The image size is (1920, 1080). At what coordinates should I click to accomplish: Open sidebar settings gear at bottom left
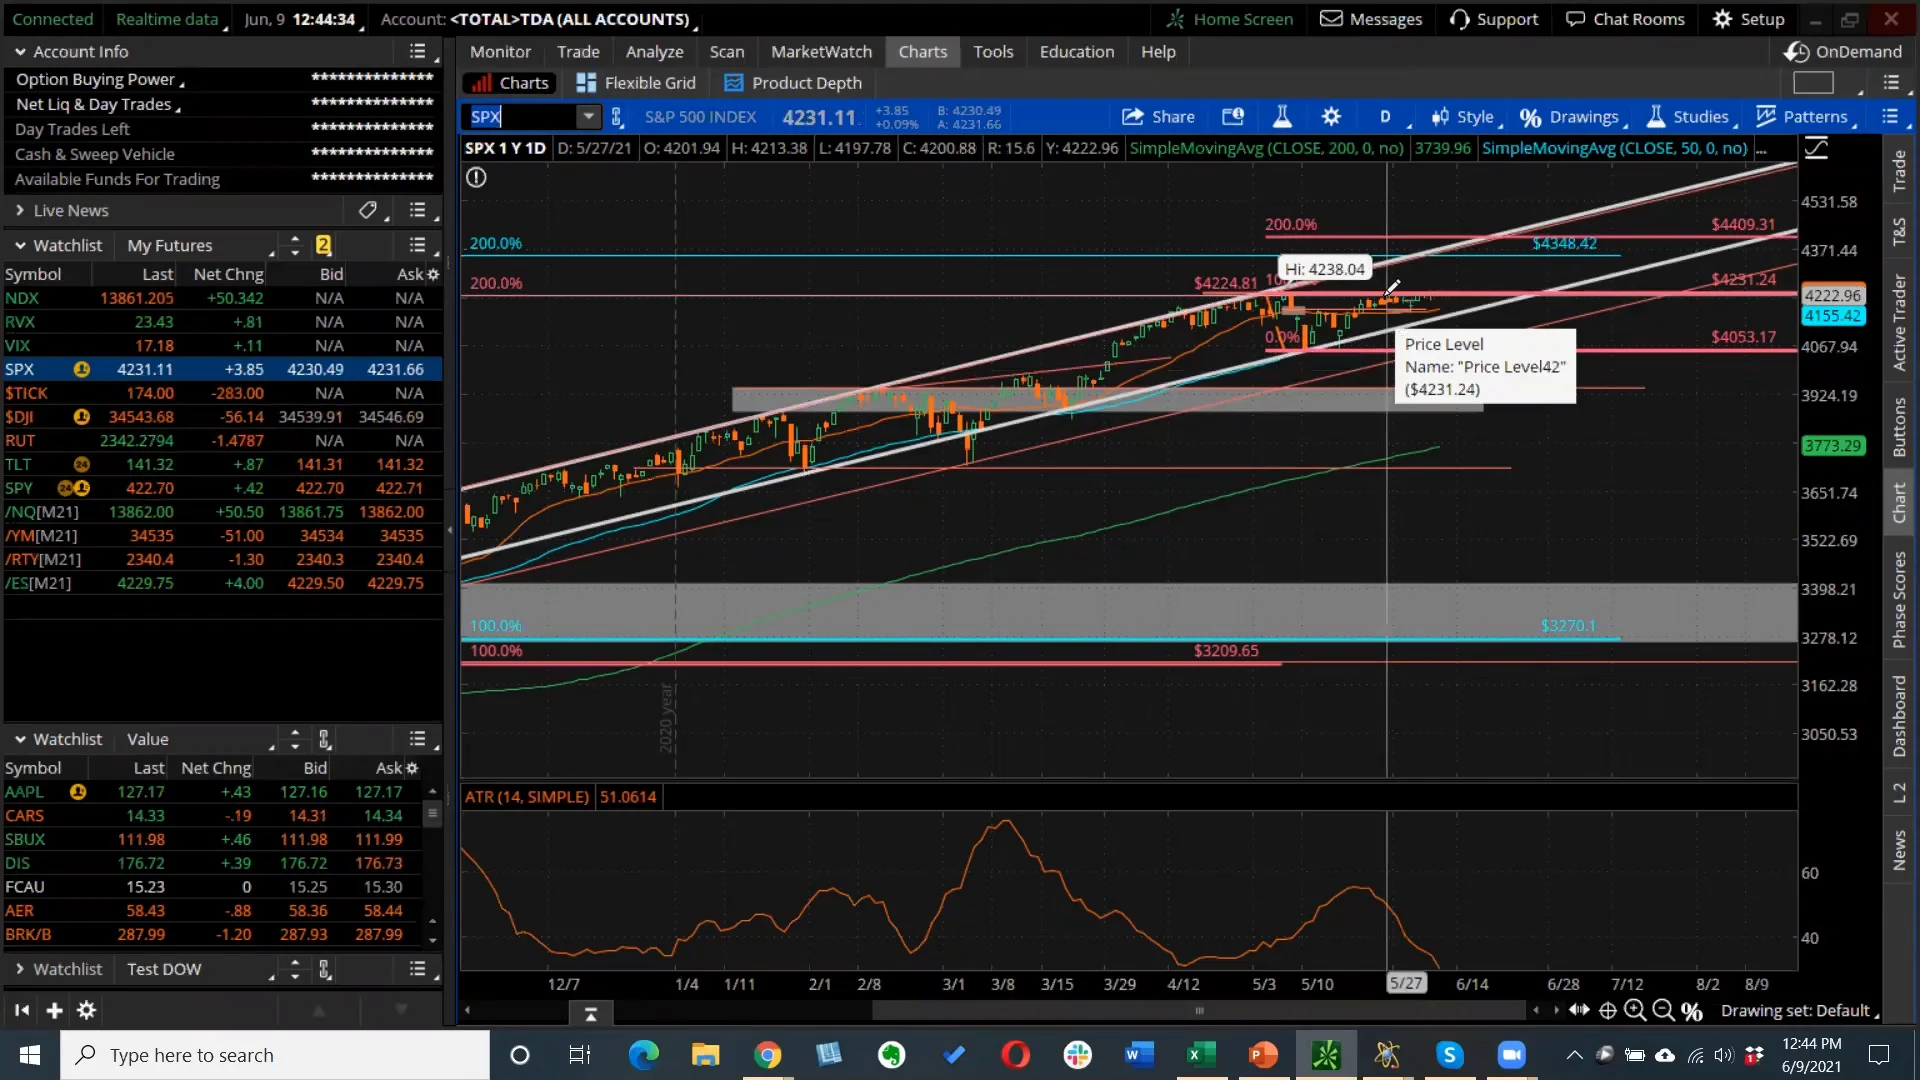87,1011
